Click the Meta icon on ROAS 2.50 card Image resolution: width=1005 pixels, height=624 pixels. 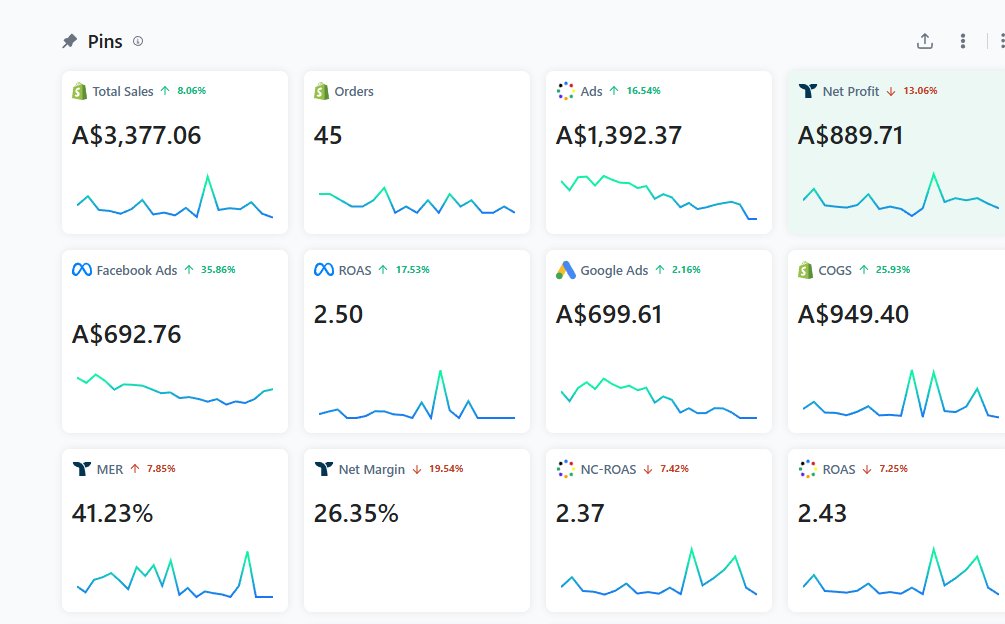[x=324, y=270]
